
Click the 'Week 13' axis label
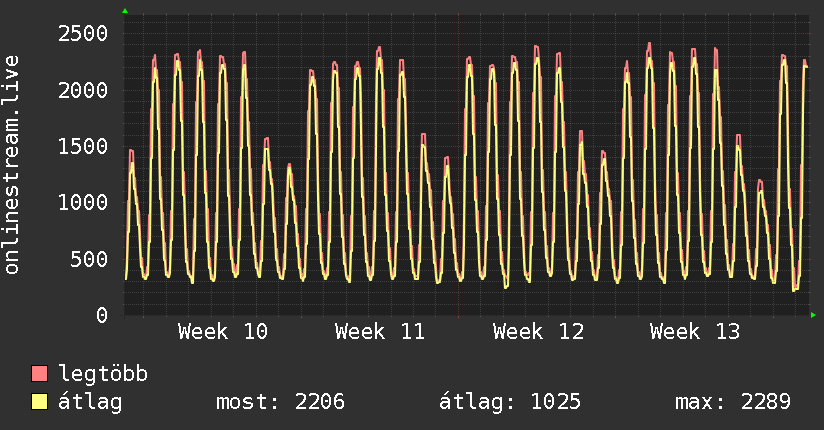pos(695,332)
